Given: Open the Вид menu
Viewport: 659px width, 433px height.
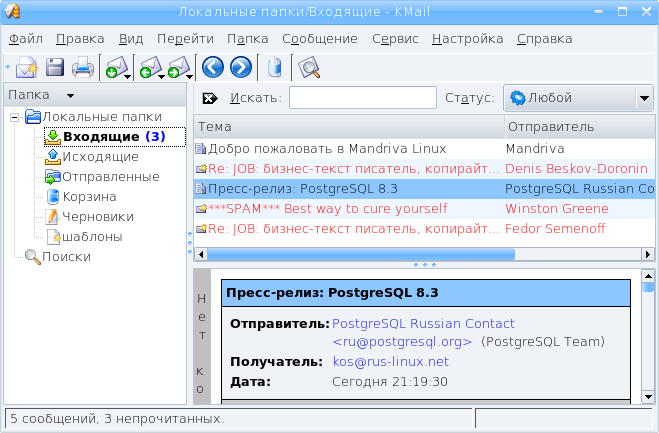Looking at the screenshot, I should coord(131,39).
